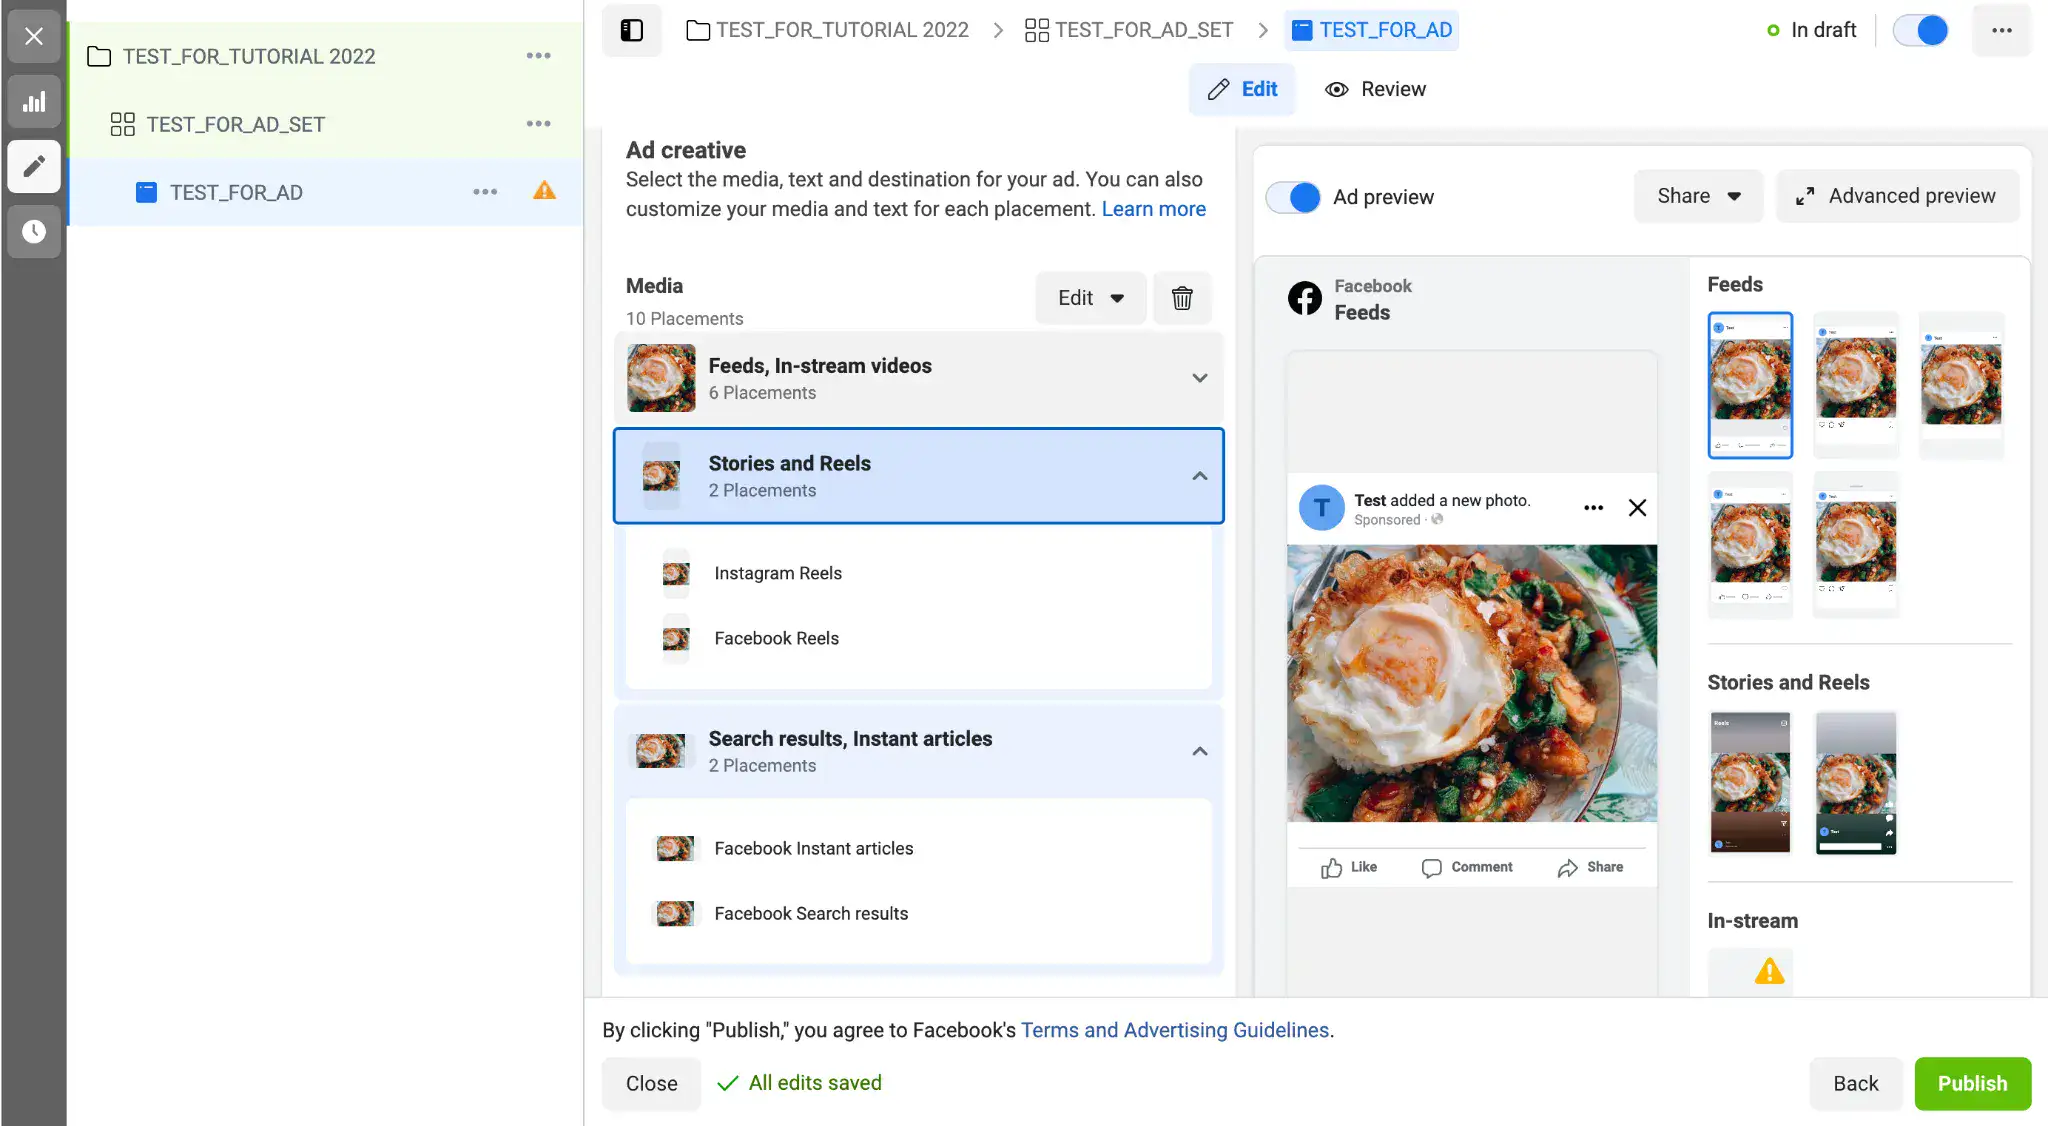Toggle the side panel layout icon
Screen dimensions: 2048x1126
point(632,30)
